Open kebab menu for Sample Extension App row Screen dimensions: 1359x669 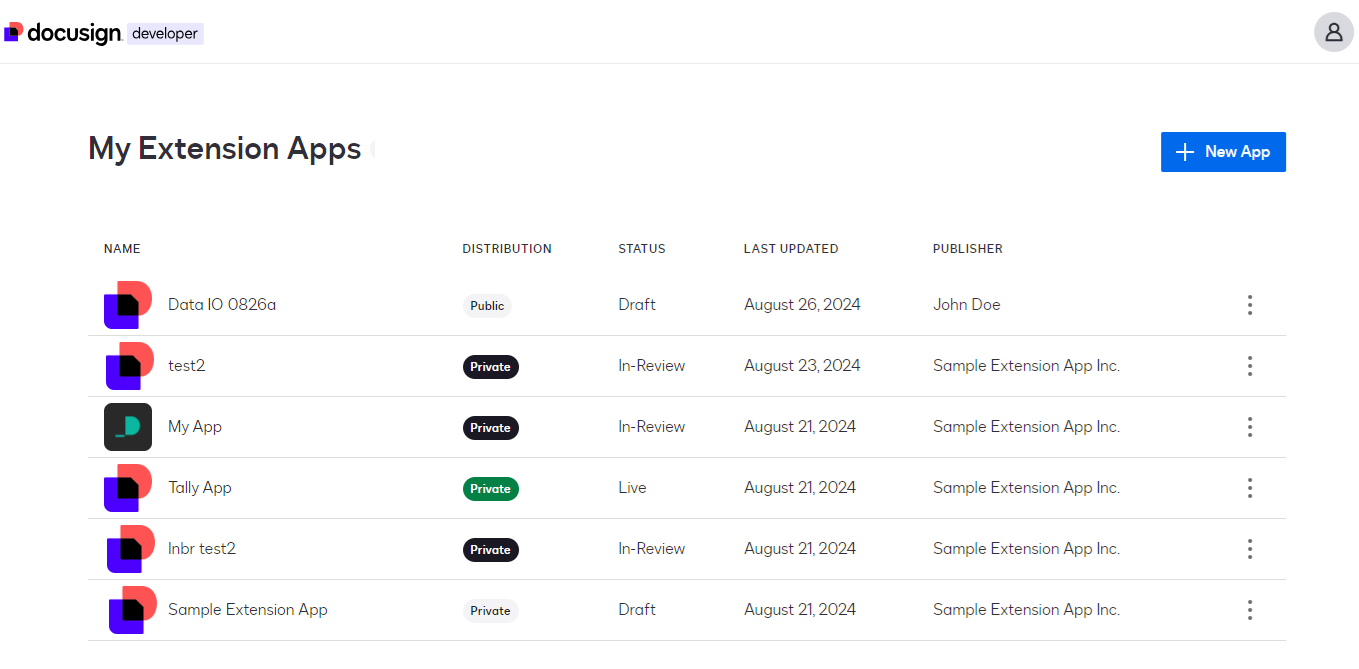1249,610
